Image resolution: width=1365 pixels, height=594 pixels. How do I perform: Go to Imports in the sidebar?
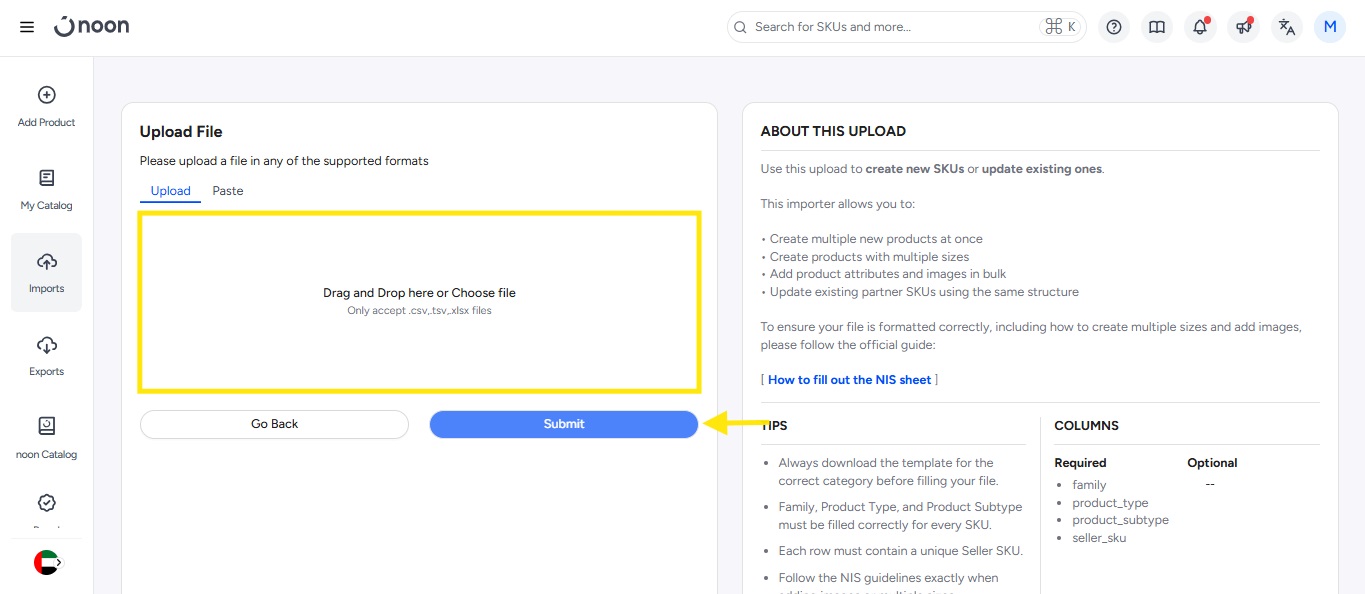click(x=46, y=272)
